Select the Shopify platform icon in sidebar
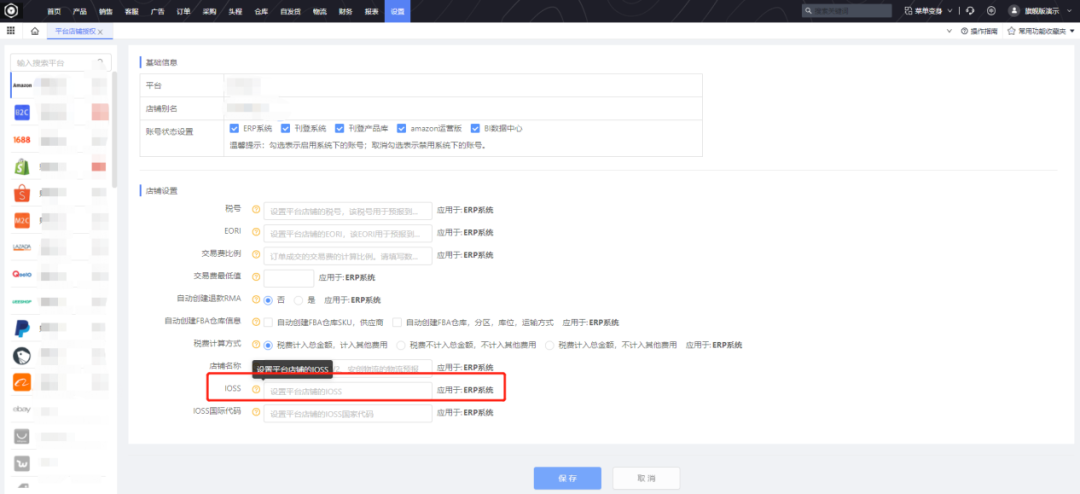 pos(22,166)
